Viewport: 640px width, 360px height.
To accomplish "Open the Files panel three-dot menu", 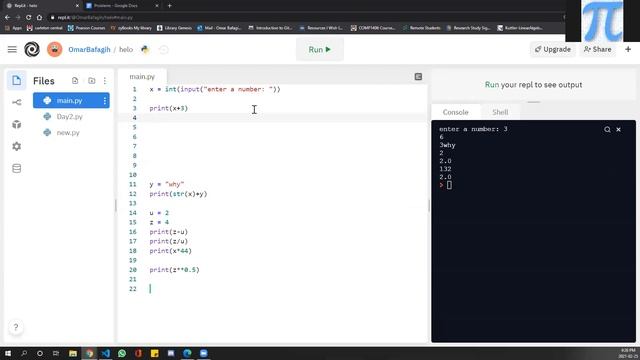I will tap(105, 81).
